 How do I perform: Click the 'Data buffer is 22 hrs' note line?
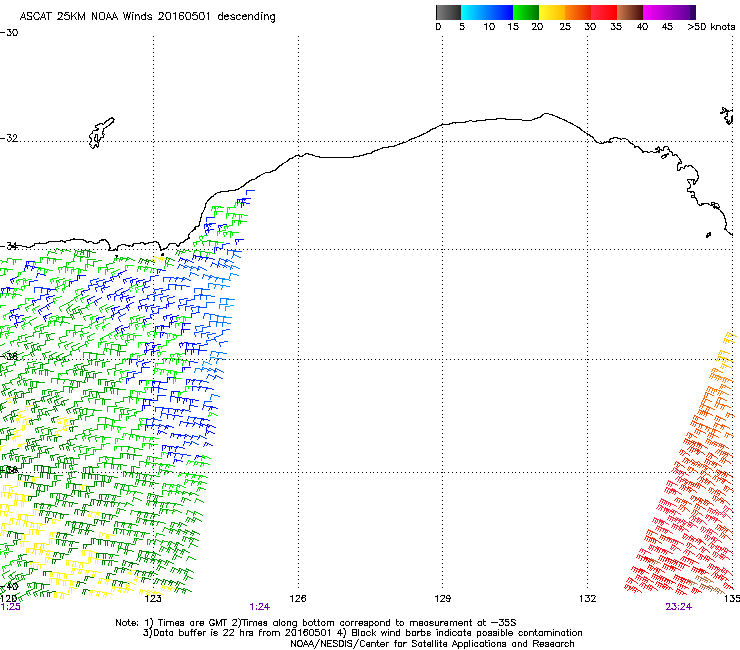362,633
